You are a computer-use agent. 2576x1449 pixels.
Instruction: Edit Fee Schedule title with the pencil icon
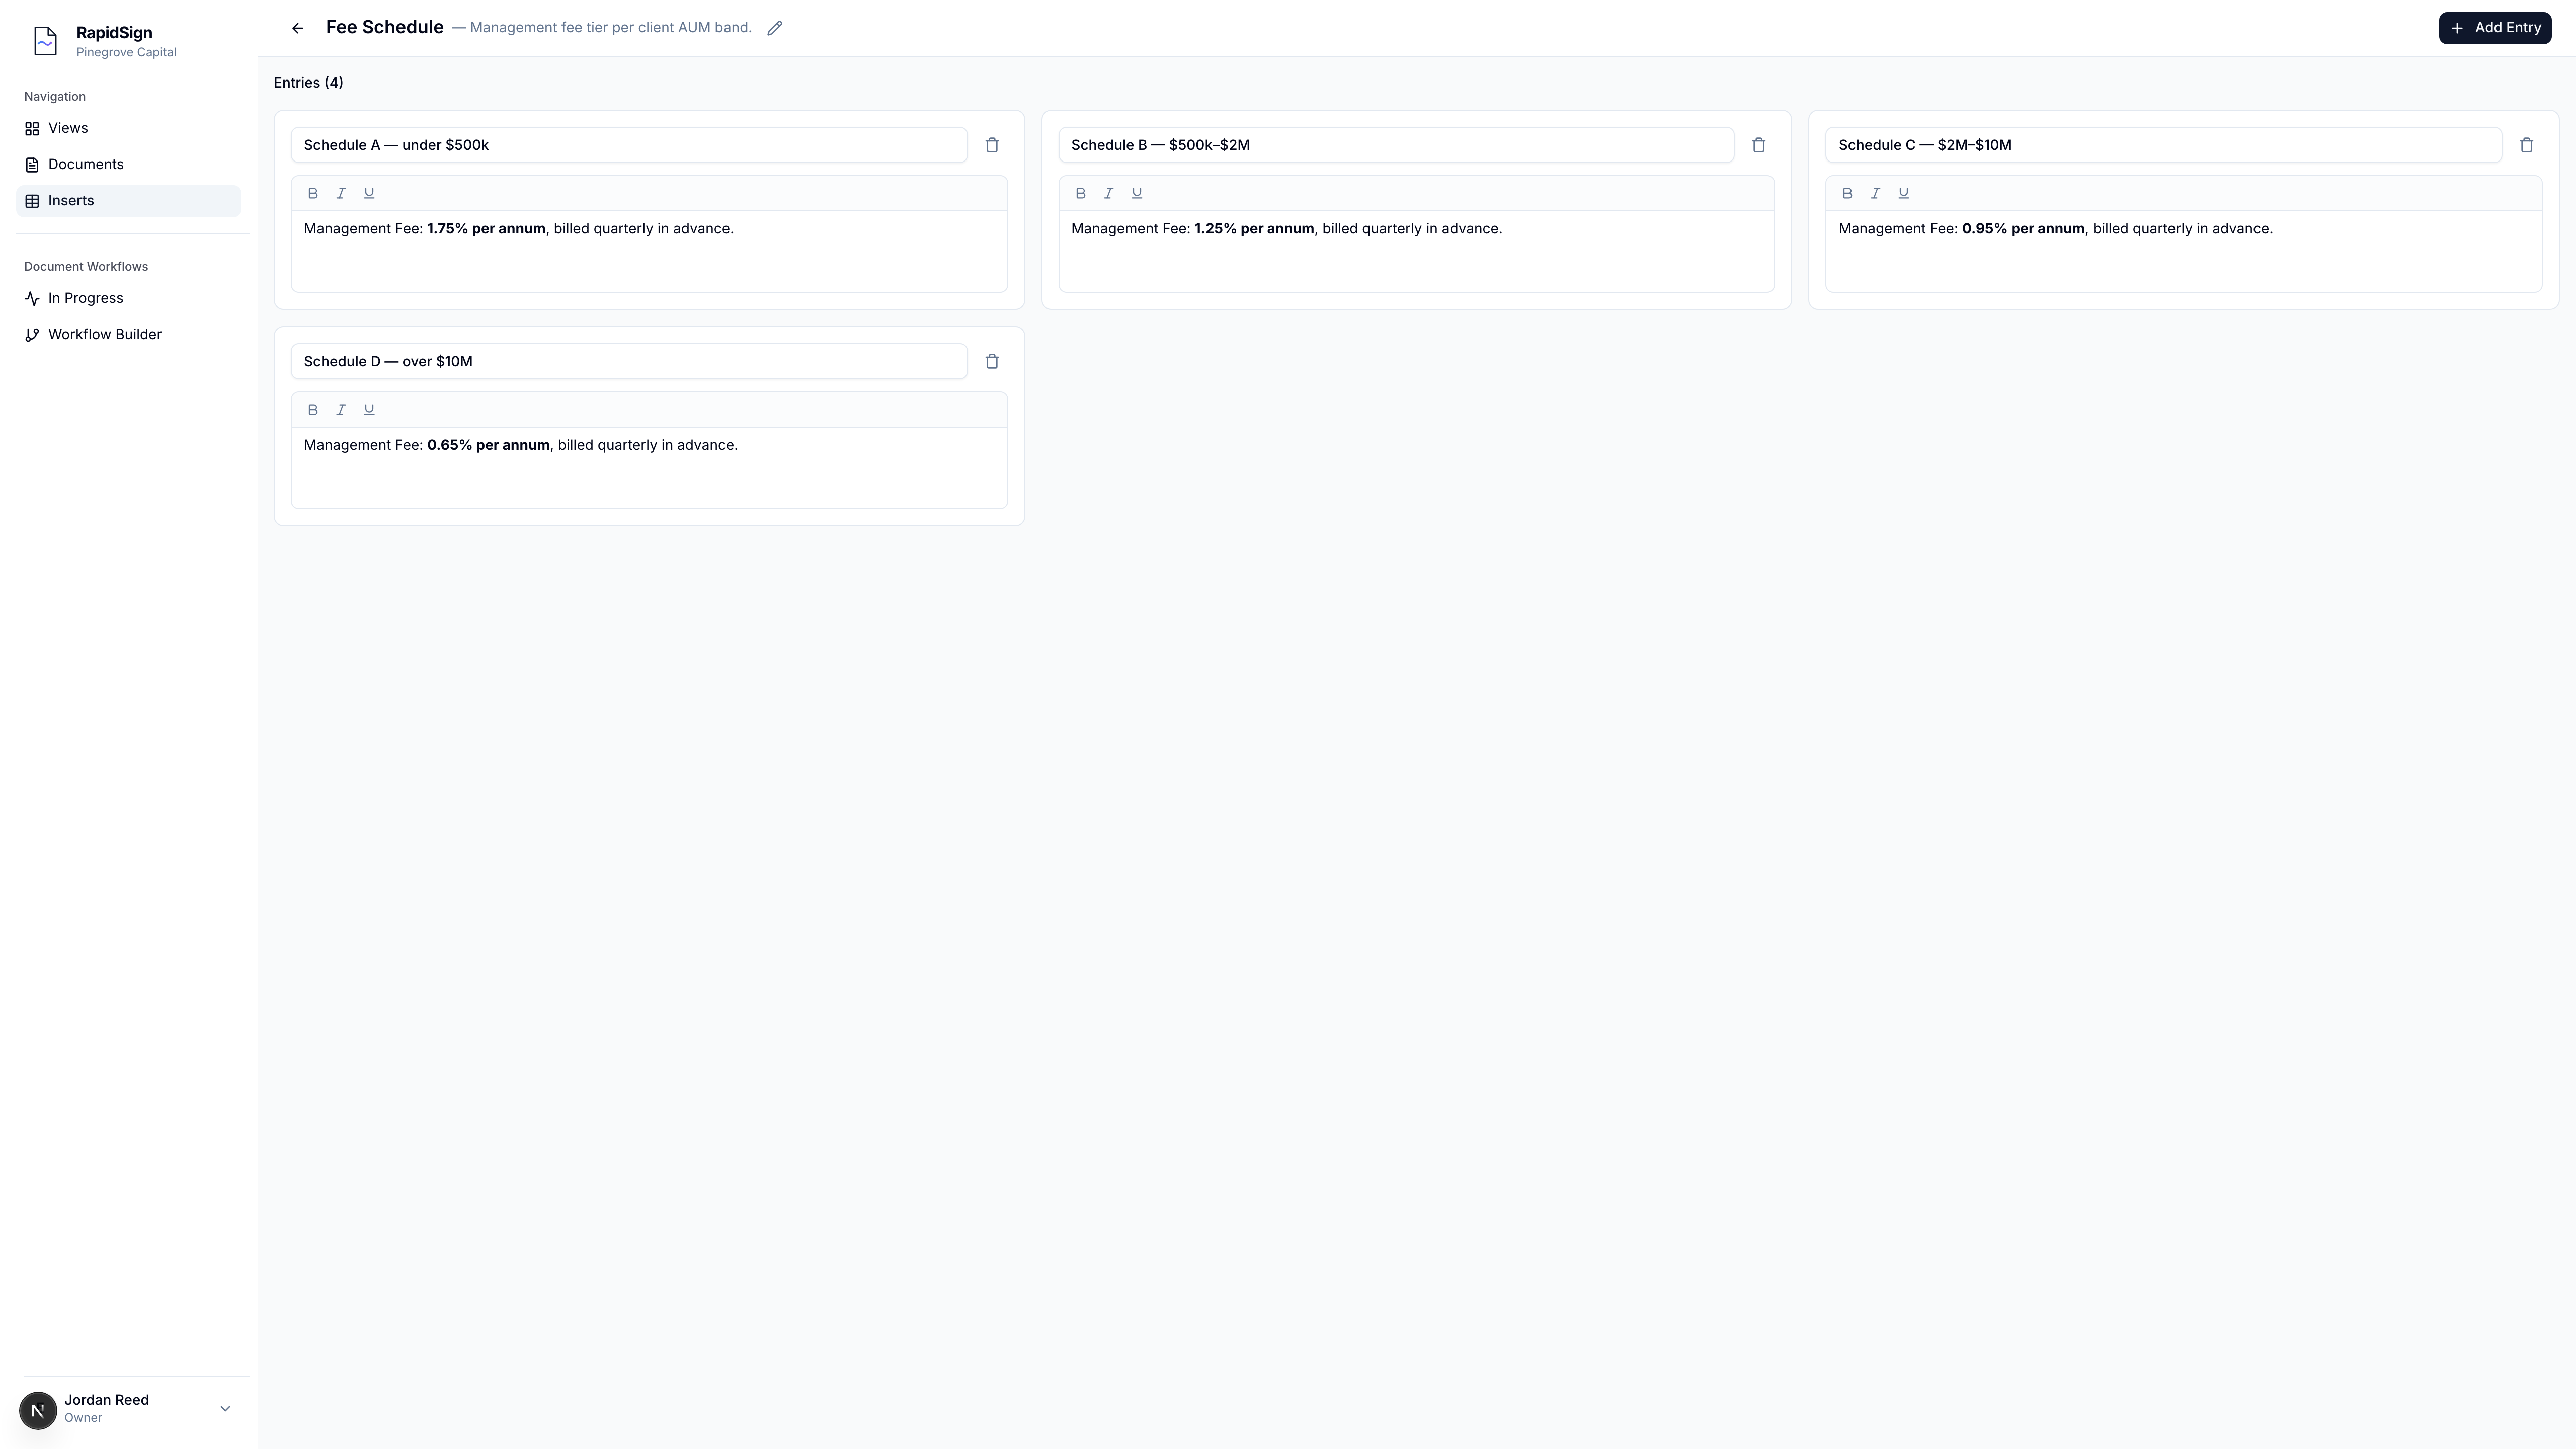coord(775,28)
